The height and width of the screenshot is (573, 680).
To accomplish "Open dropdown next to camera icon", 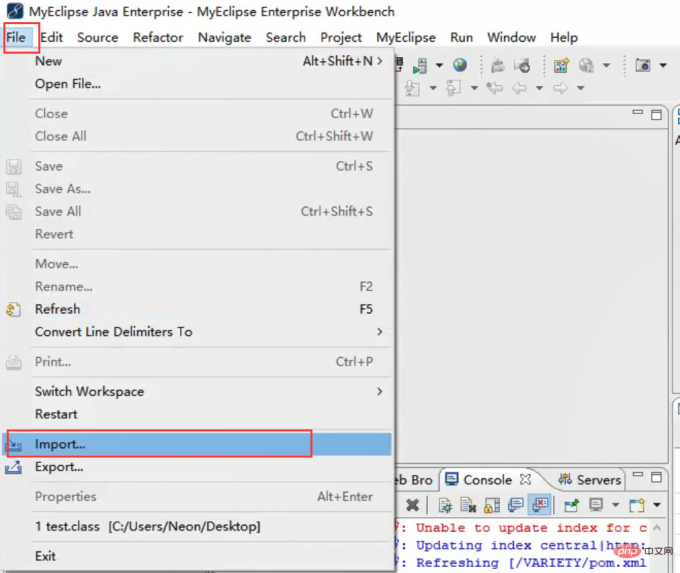I will 663,65.
